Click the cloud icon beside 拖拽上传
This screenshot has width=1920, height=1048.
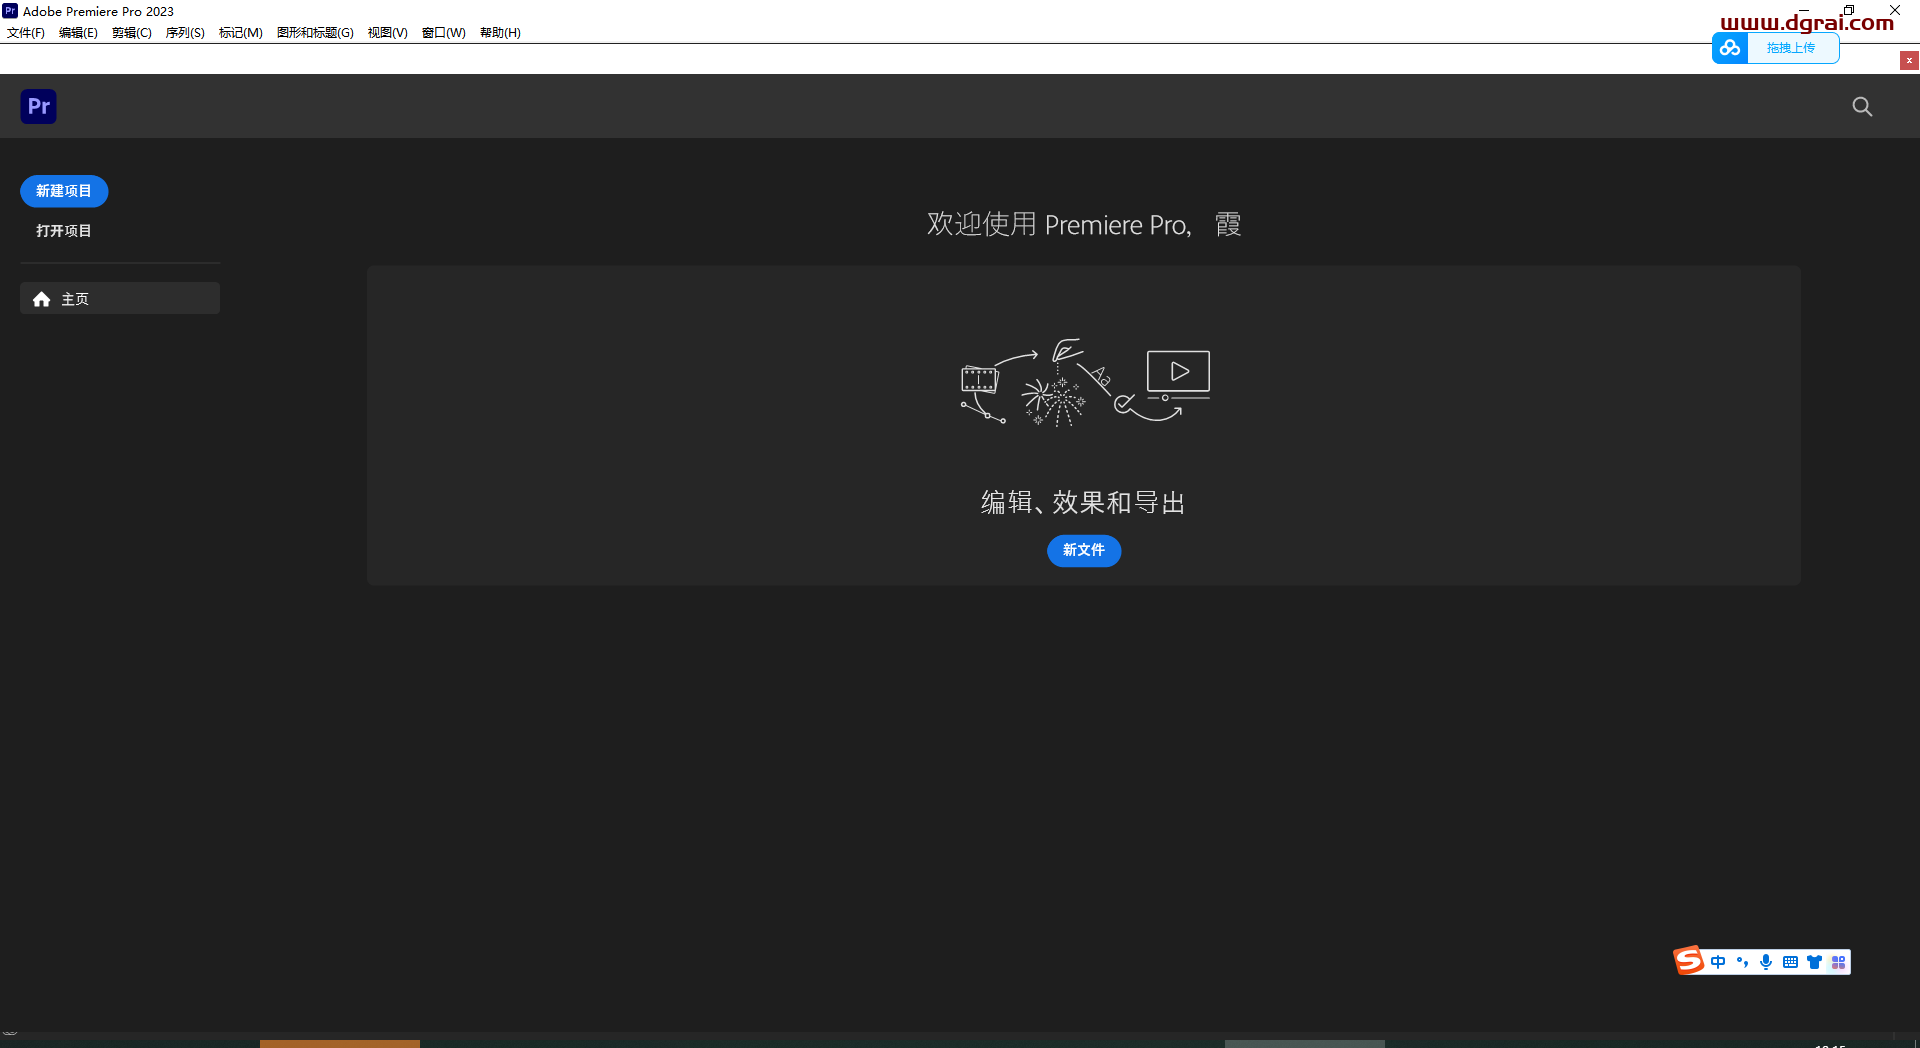[x=1731, y=47]
